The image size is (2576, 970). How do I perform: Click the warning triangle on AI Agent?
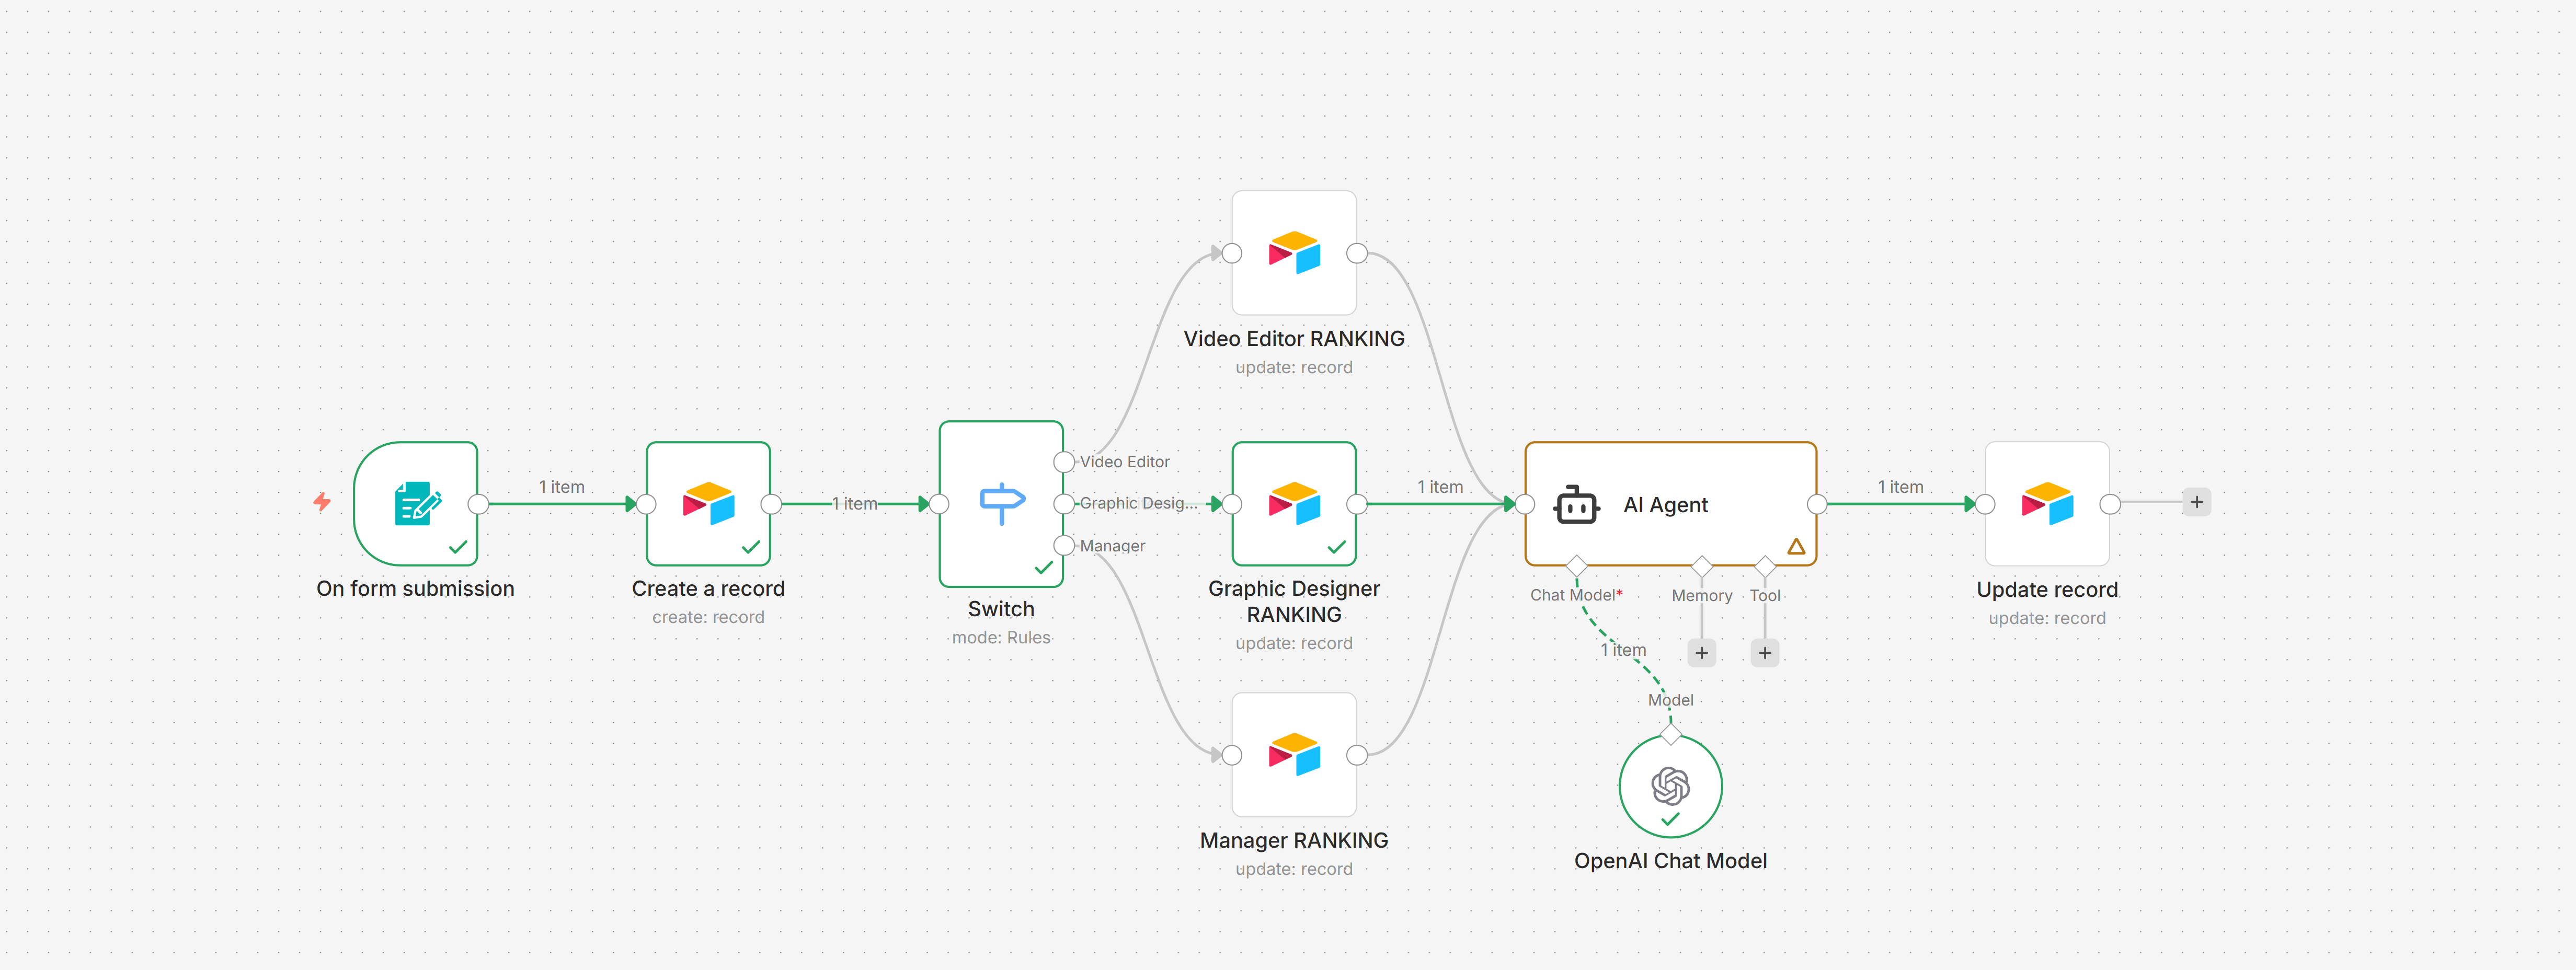(x=1797, y=546)
